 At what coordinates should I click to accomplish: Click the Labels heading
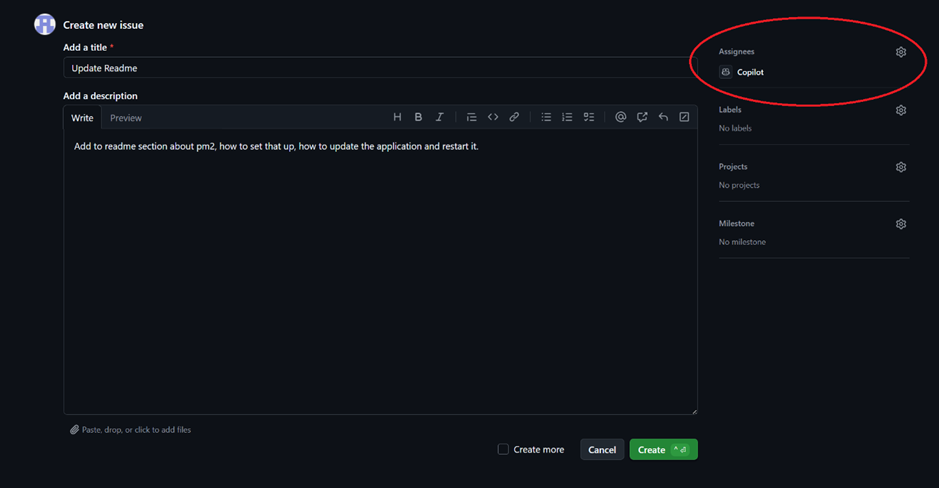click(730, 110)
